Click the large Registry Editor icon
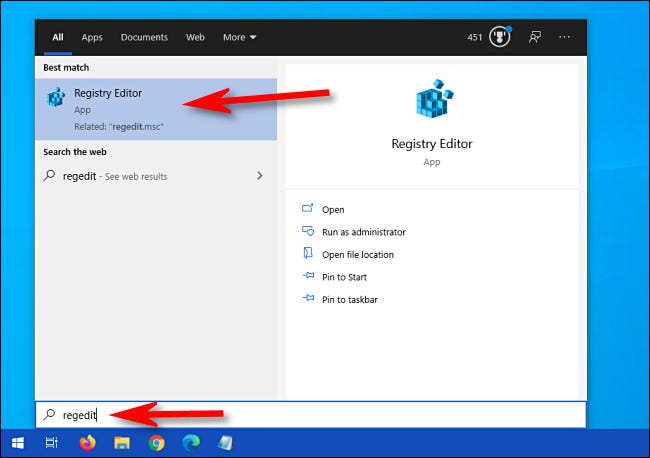Viewport: 650px width, 458px height. click(434, 99)
